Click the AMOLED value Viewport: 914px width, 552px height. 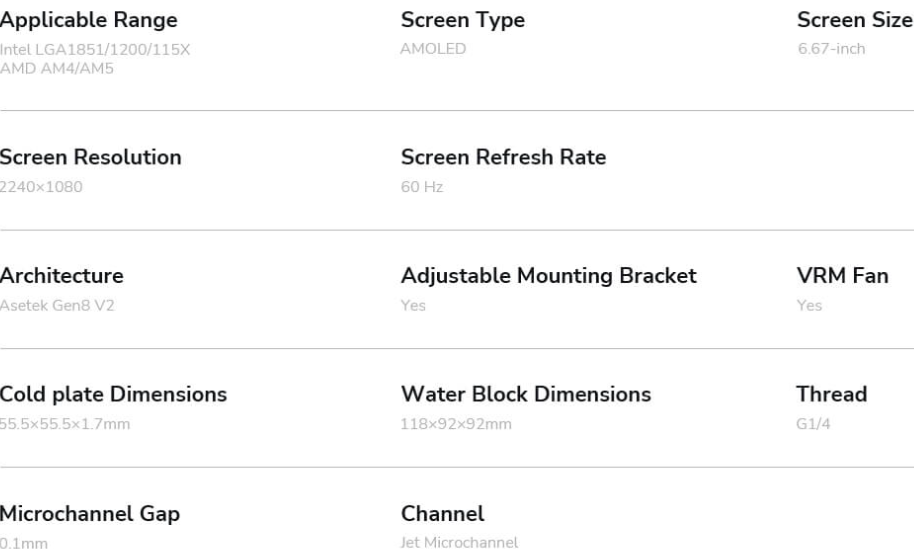(433, 49)
